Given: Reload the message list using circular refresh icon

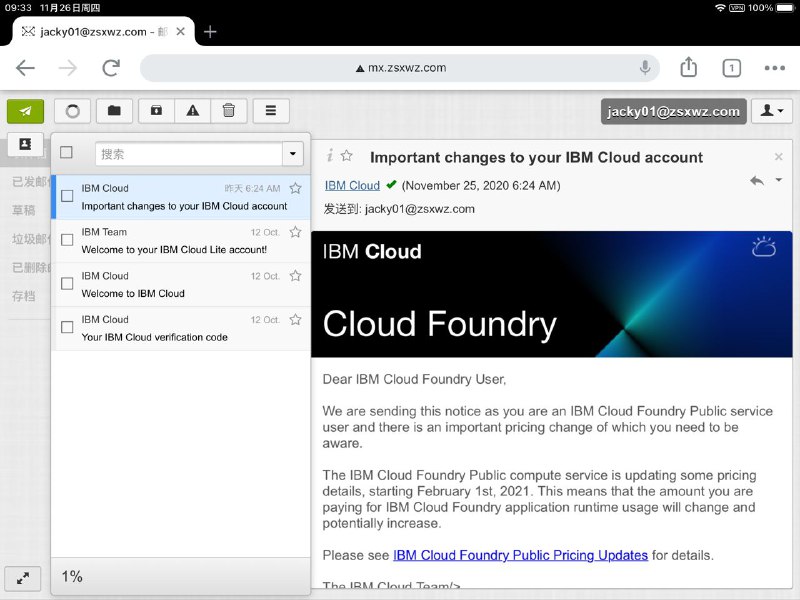Looking at the screenshot, I should click(72, 111).
